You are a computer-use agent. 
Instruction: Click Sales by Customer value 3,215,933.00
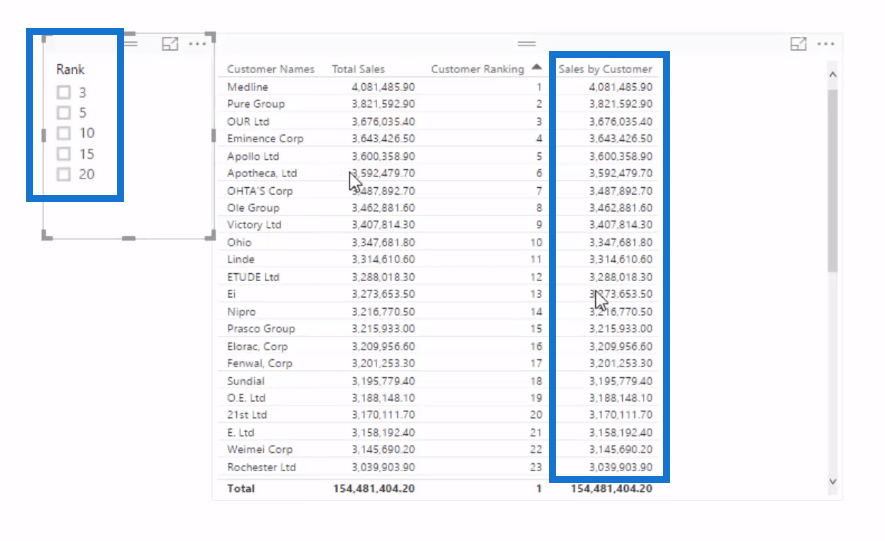tap(620, 328)
